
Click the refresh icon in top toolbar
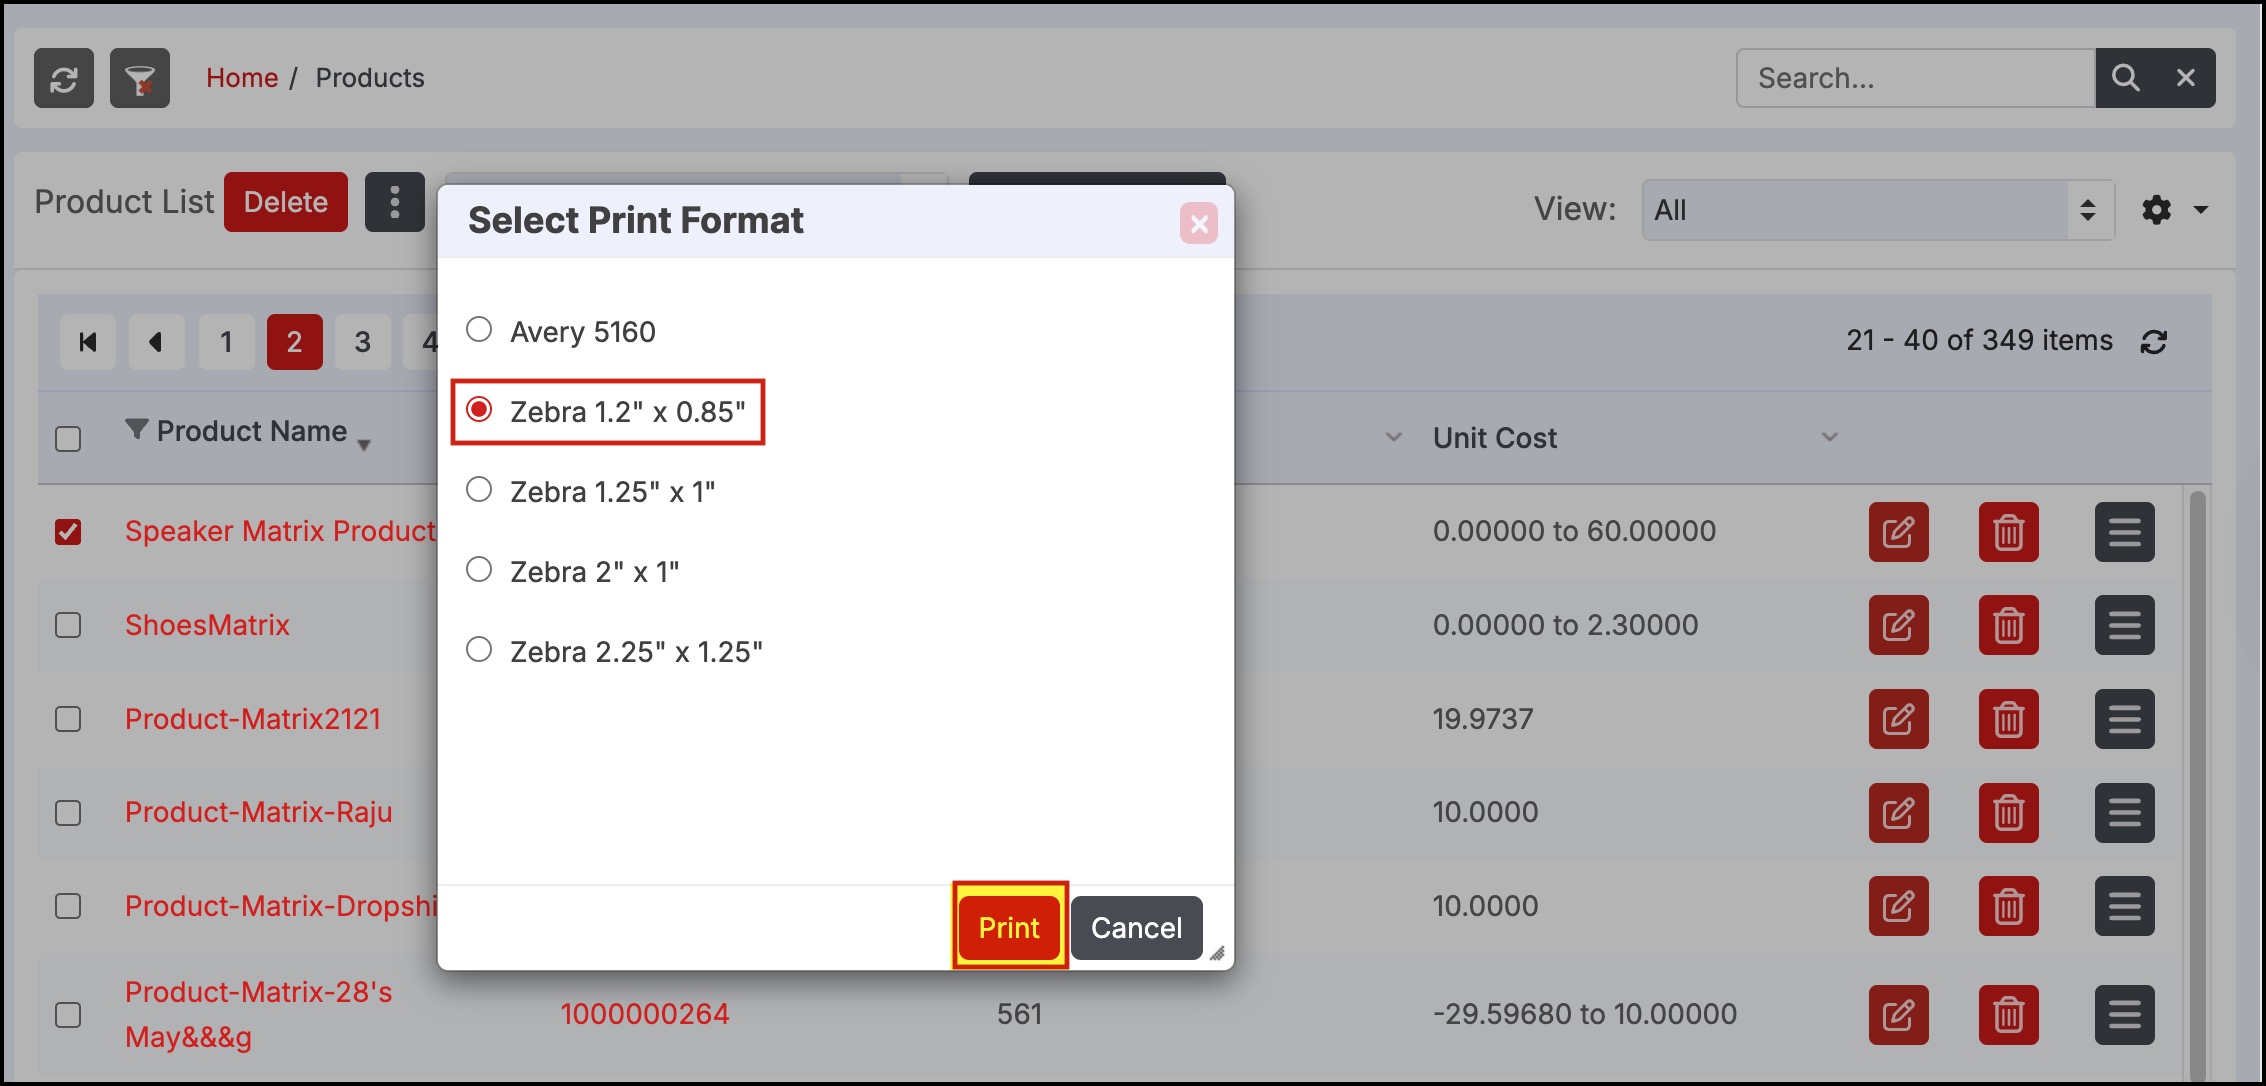coord(64,78)
